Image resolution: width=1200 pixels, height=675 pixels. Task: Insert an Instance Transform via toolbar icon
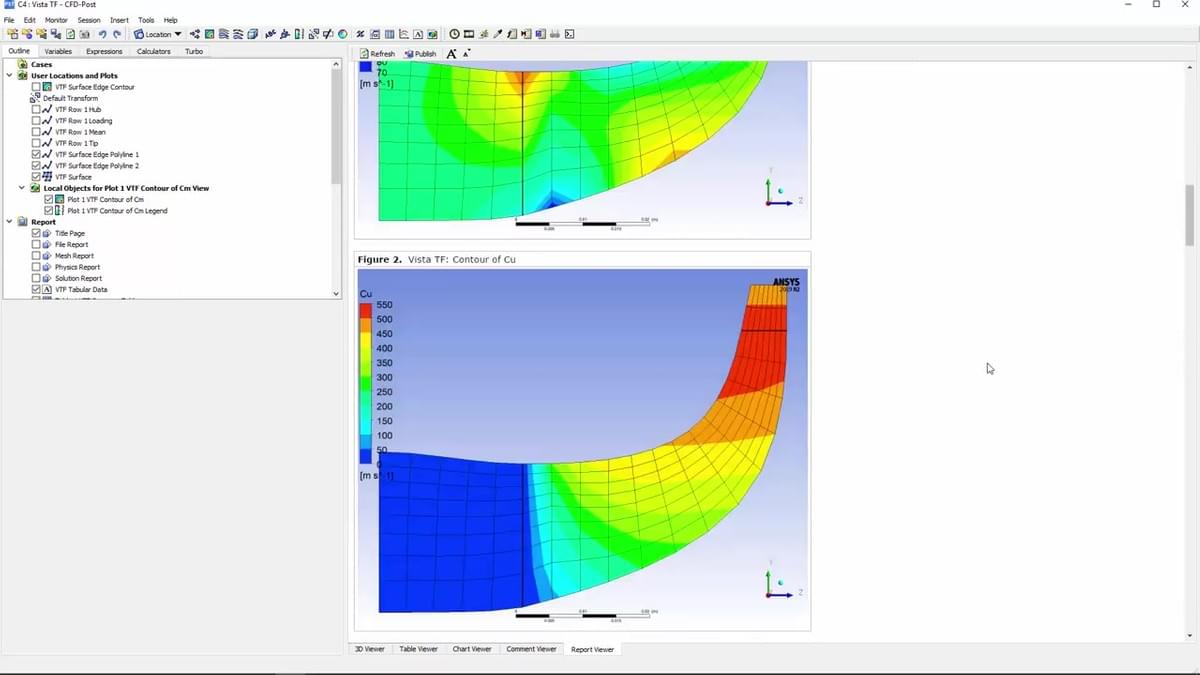[x=313, y=34]
